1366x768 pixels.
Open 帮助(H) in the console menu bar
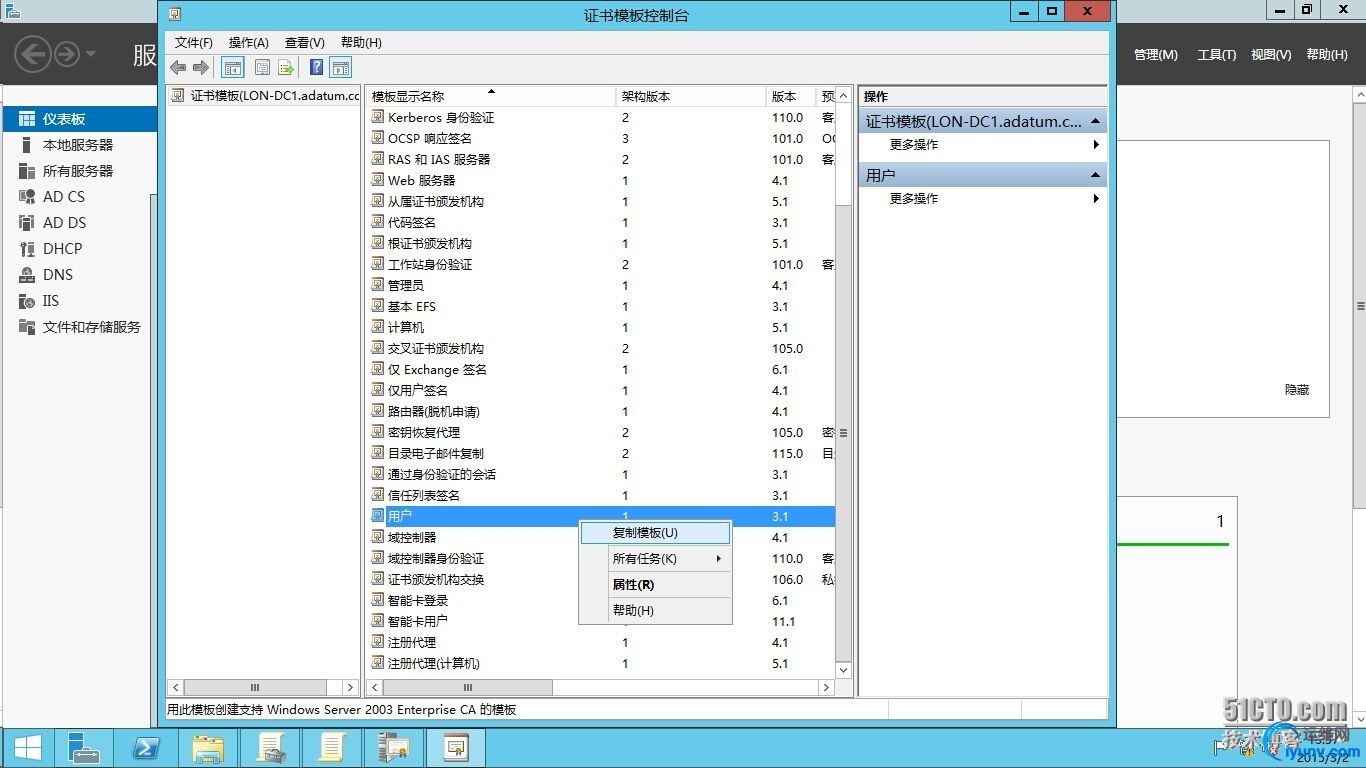point(361,43)
